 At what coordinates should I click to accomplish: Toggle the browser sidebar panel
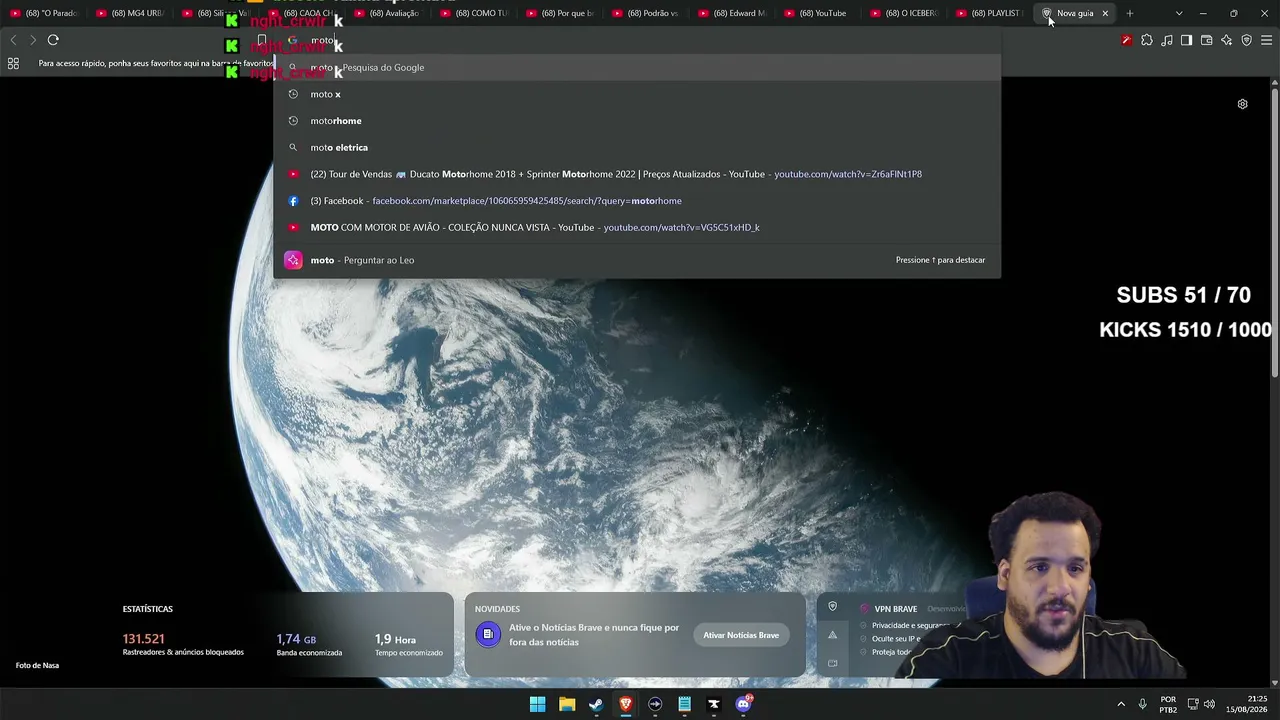pos(1186,40)
